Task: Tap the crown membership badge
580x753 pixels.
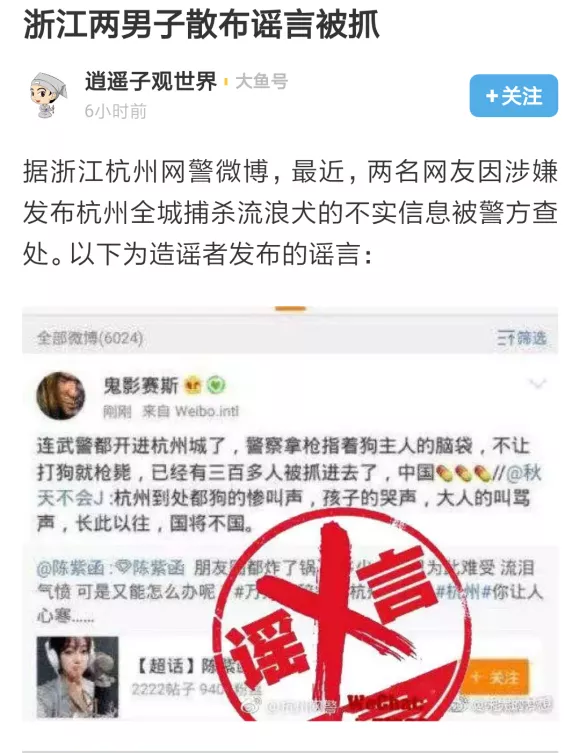Action: pyautogui.click(x=192, y=385)
